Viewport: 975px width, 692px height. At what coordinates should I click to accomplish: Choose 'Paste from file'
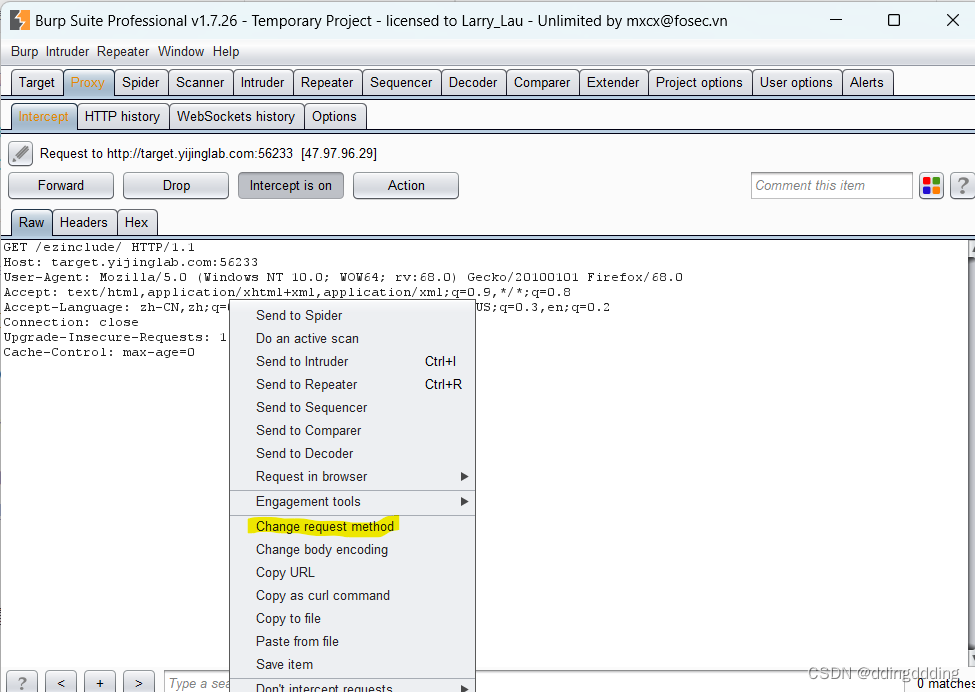coord(353,642)
